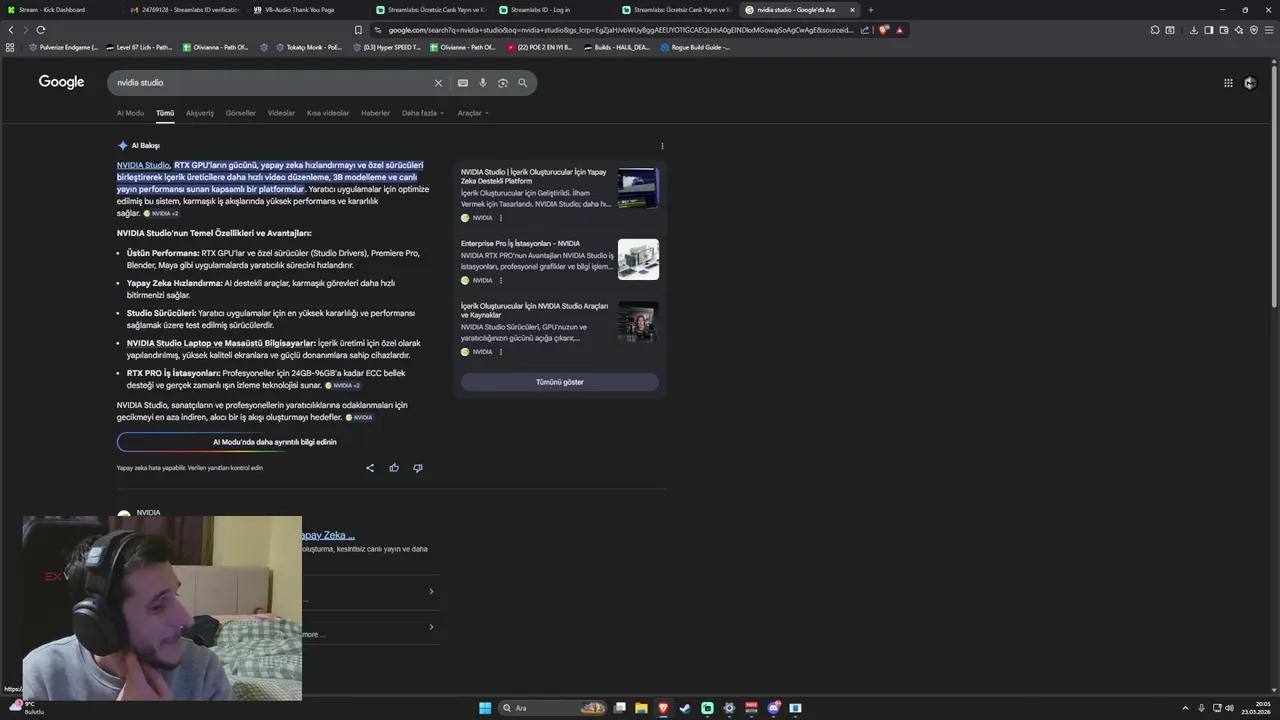
Task: Open thumbnail of first NVIDIA Studio source card
Action: click(638, 188)
